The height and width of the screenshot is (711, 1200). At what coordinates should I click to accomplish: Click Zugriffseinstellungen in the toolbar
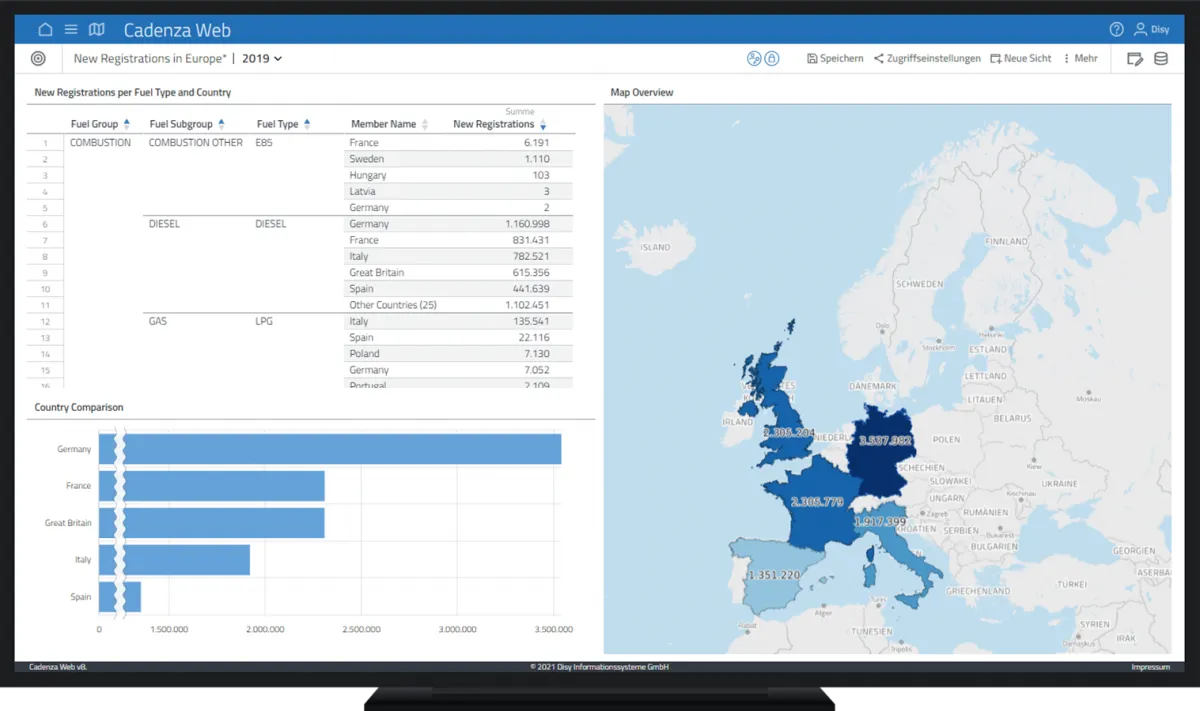pos(927,59)
